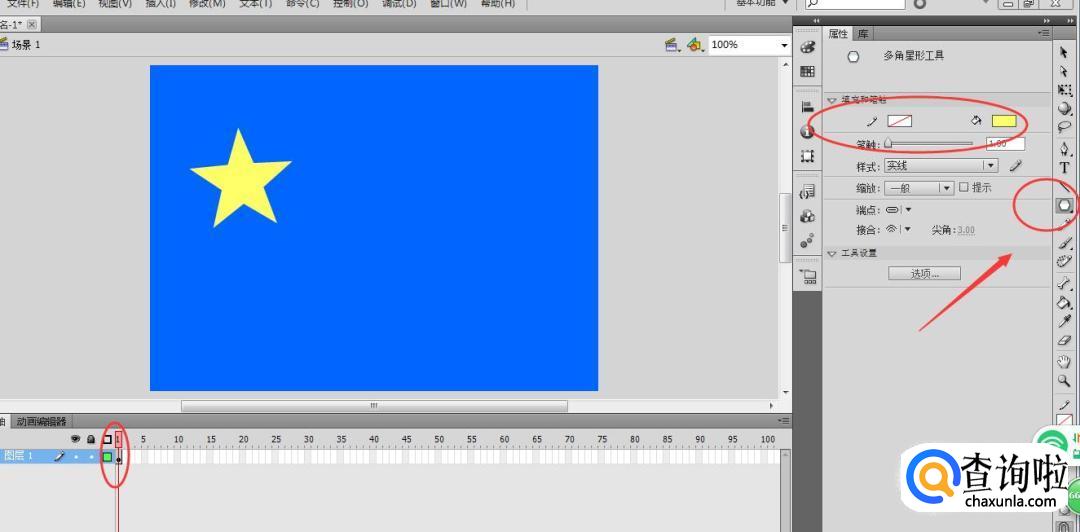Select the 3D Rotation tool
1080x532 pixels.
(x=1065, y=109)
